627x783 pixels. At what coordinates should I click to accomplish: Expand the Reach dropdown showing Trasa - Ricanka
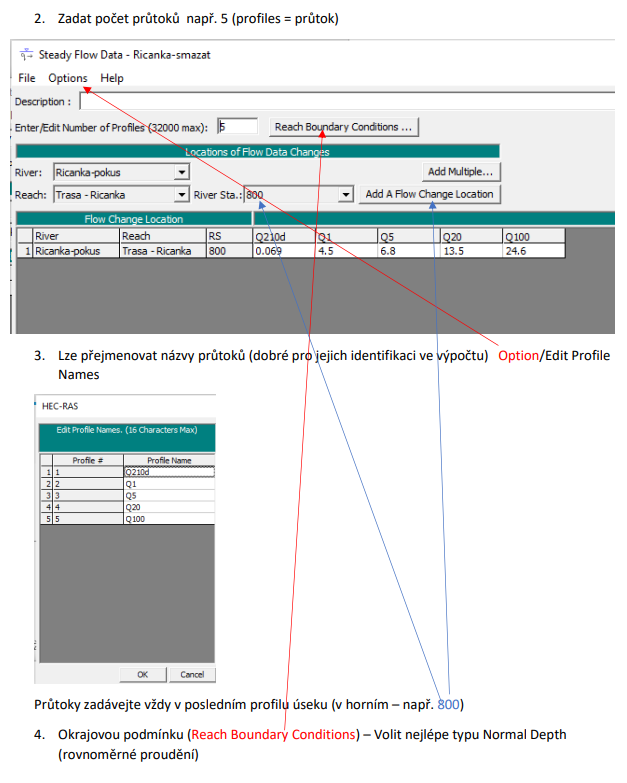181,195
